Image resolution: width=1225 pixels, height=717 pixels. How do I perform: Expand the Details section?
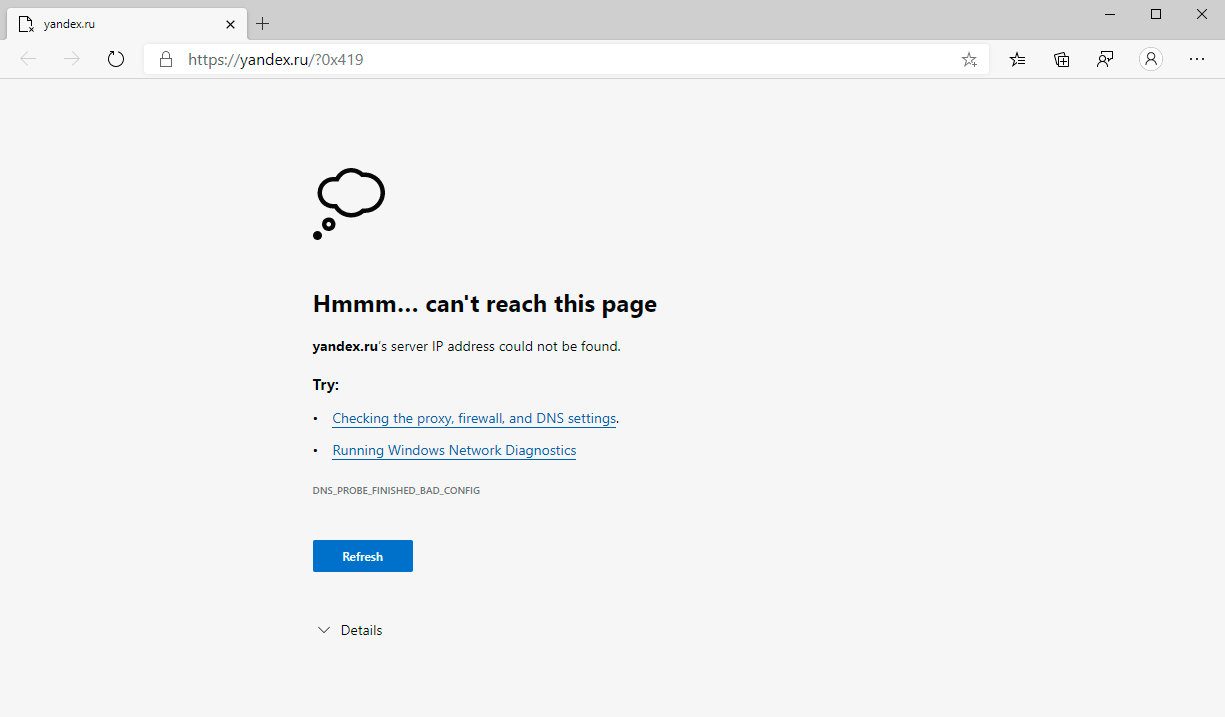350,630
